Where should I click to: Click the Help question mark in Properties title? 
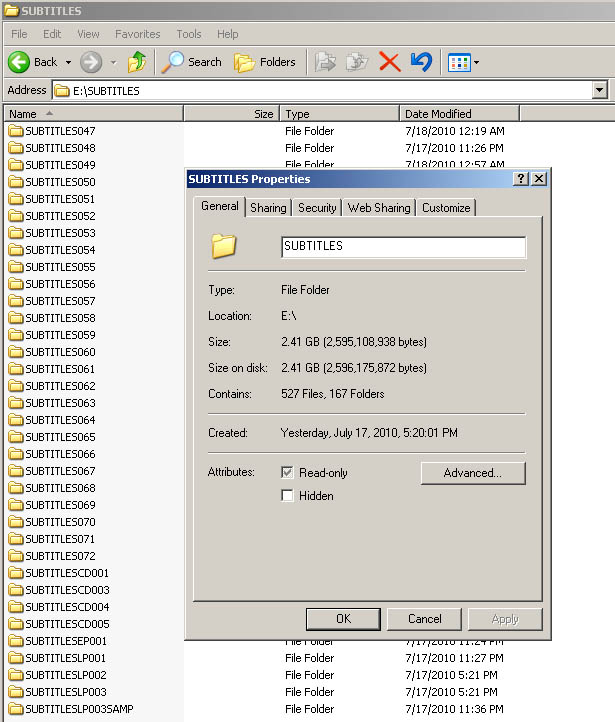point(521,179)
